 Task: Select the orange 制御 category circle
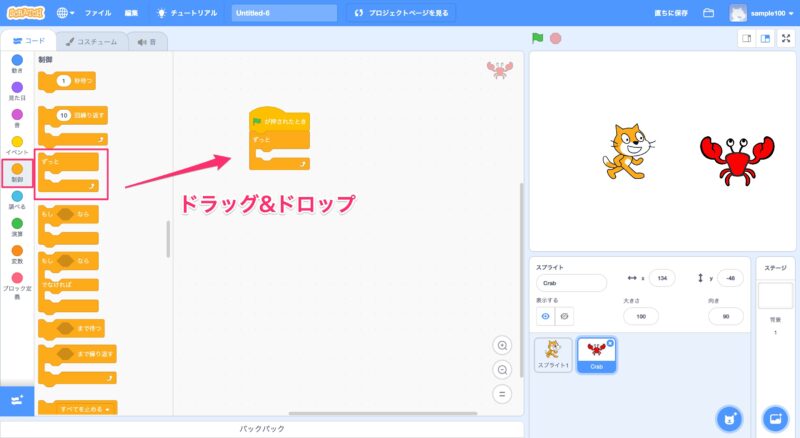tap(17, 169)
